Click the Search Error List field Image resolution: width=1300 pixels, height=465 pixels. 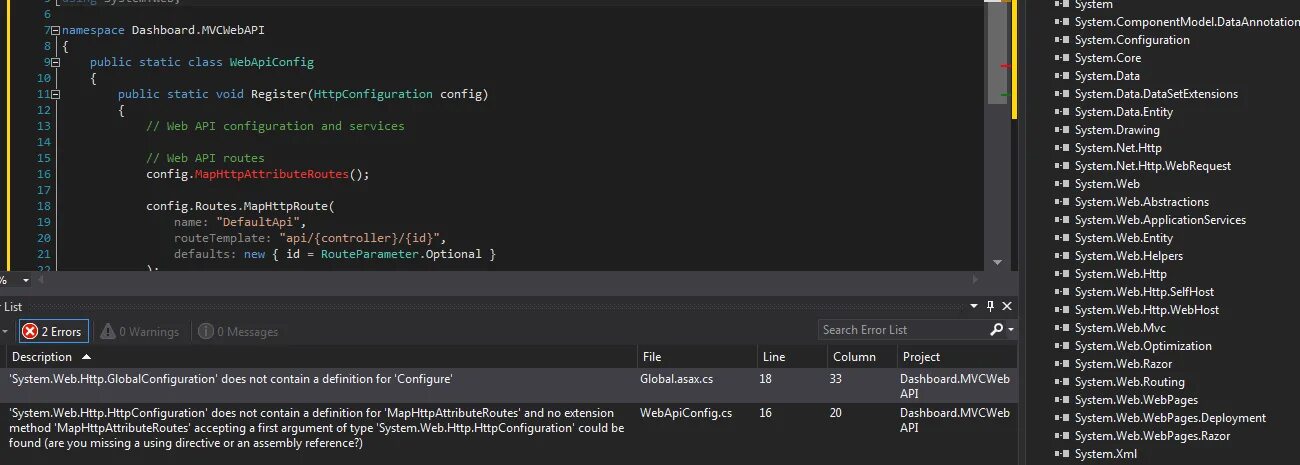[900, 330]
